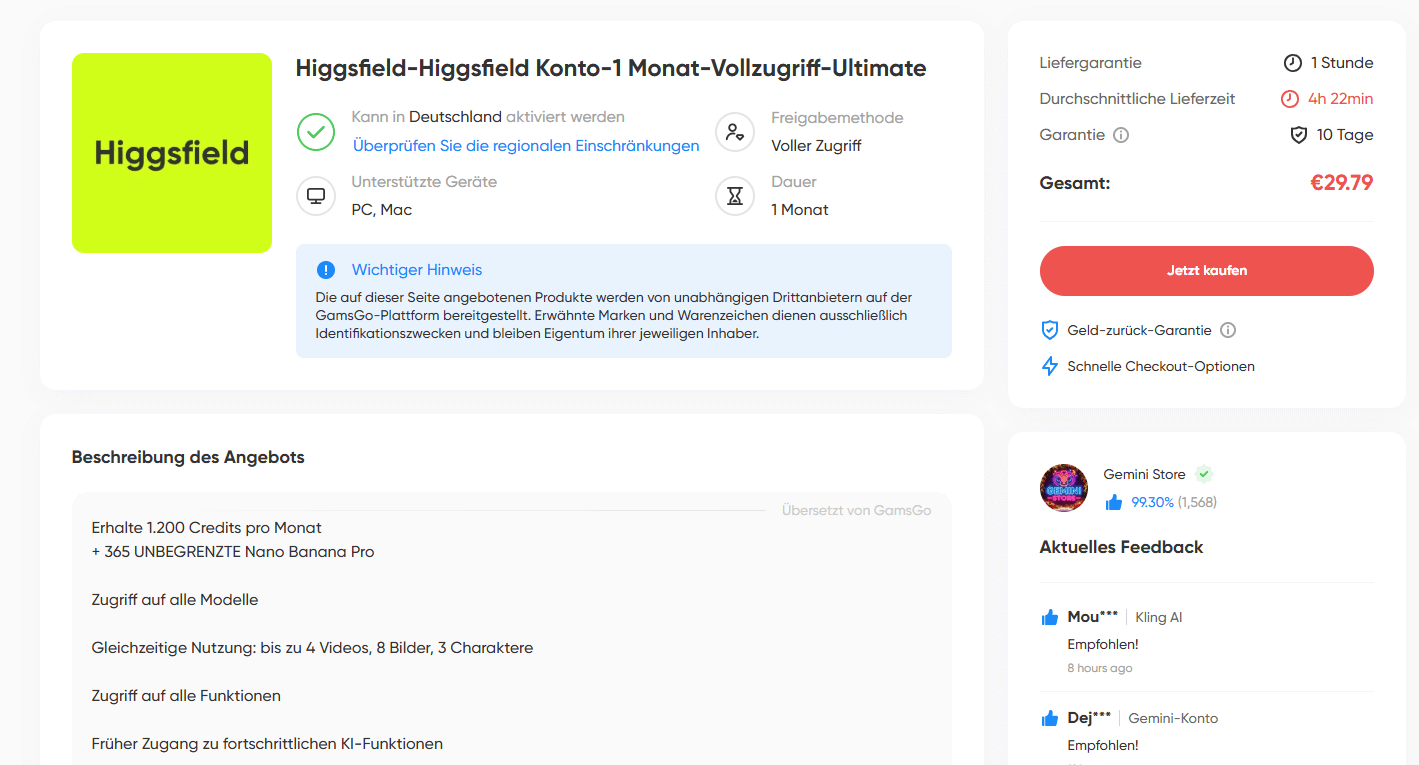Viewport: 1419px width, 765px height.
Task: Click the blue shield money-back icon
Action: point(1049,330)
